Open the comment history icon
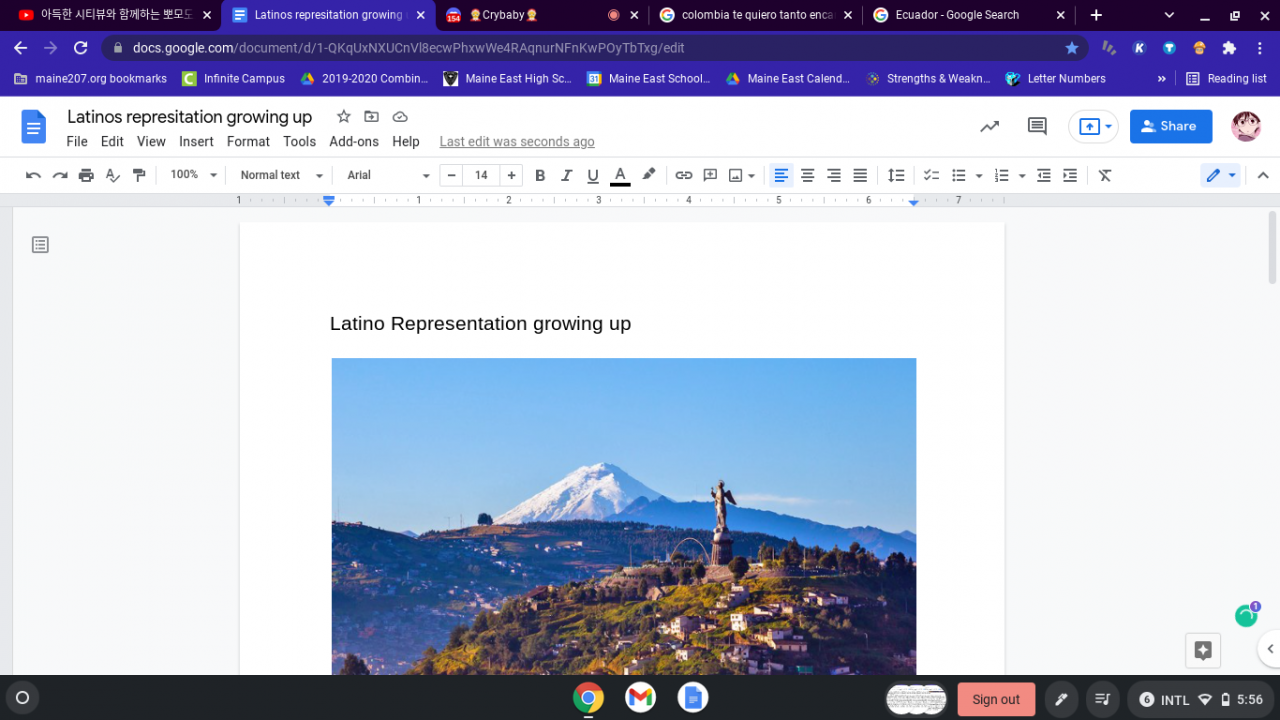 click(1037, 126)
